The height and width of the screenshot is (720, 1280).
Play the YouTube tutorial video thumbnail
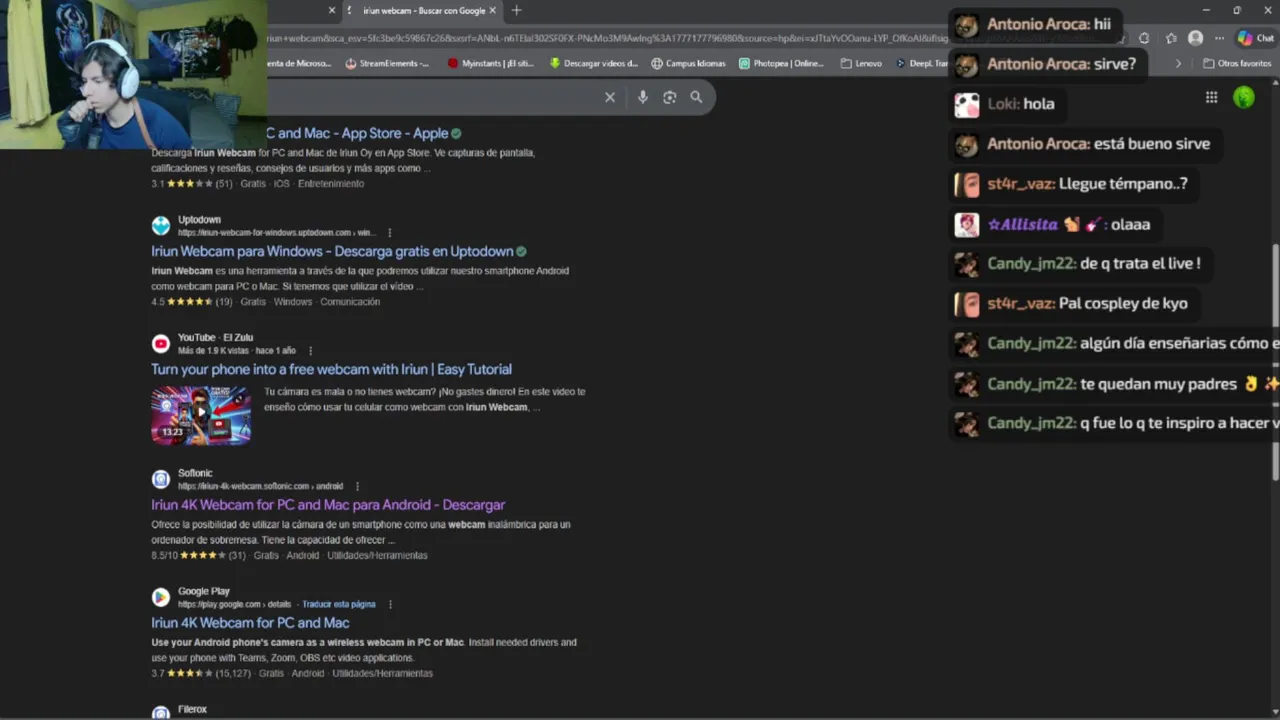(x=201, y=415)
